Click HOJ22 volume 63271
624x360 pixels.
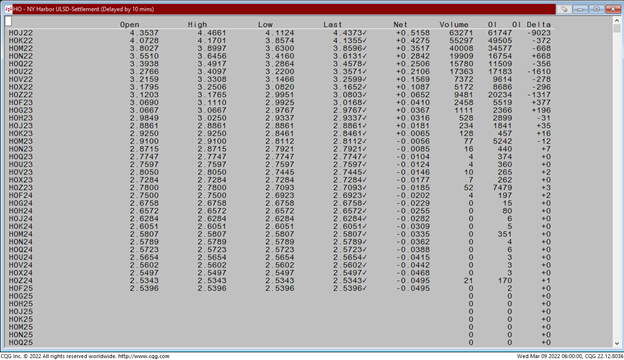[461, 33]
